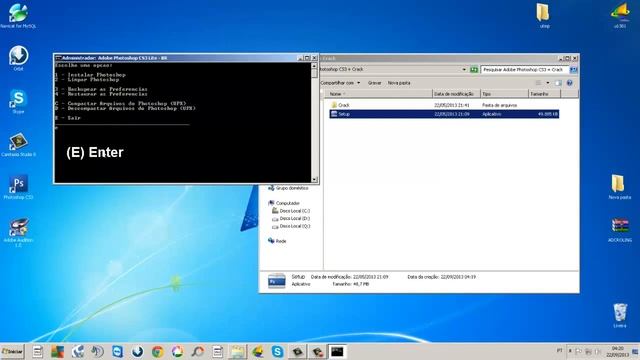640x360 pixels.
Task: Switch to the command prompt taskbar button
Action: click(337, 351)
